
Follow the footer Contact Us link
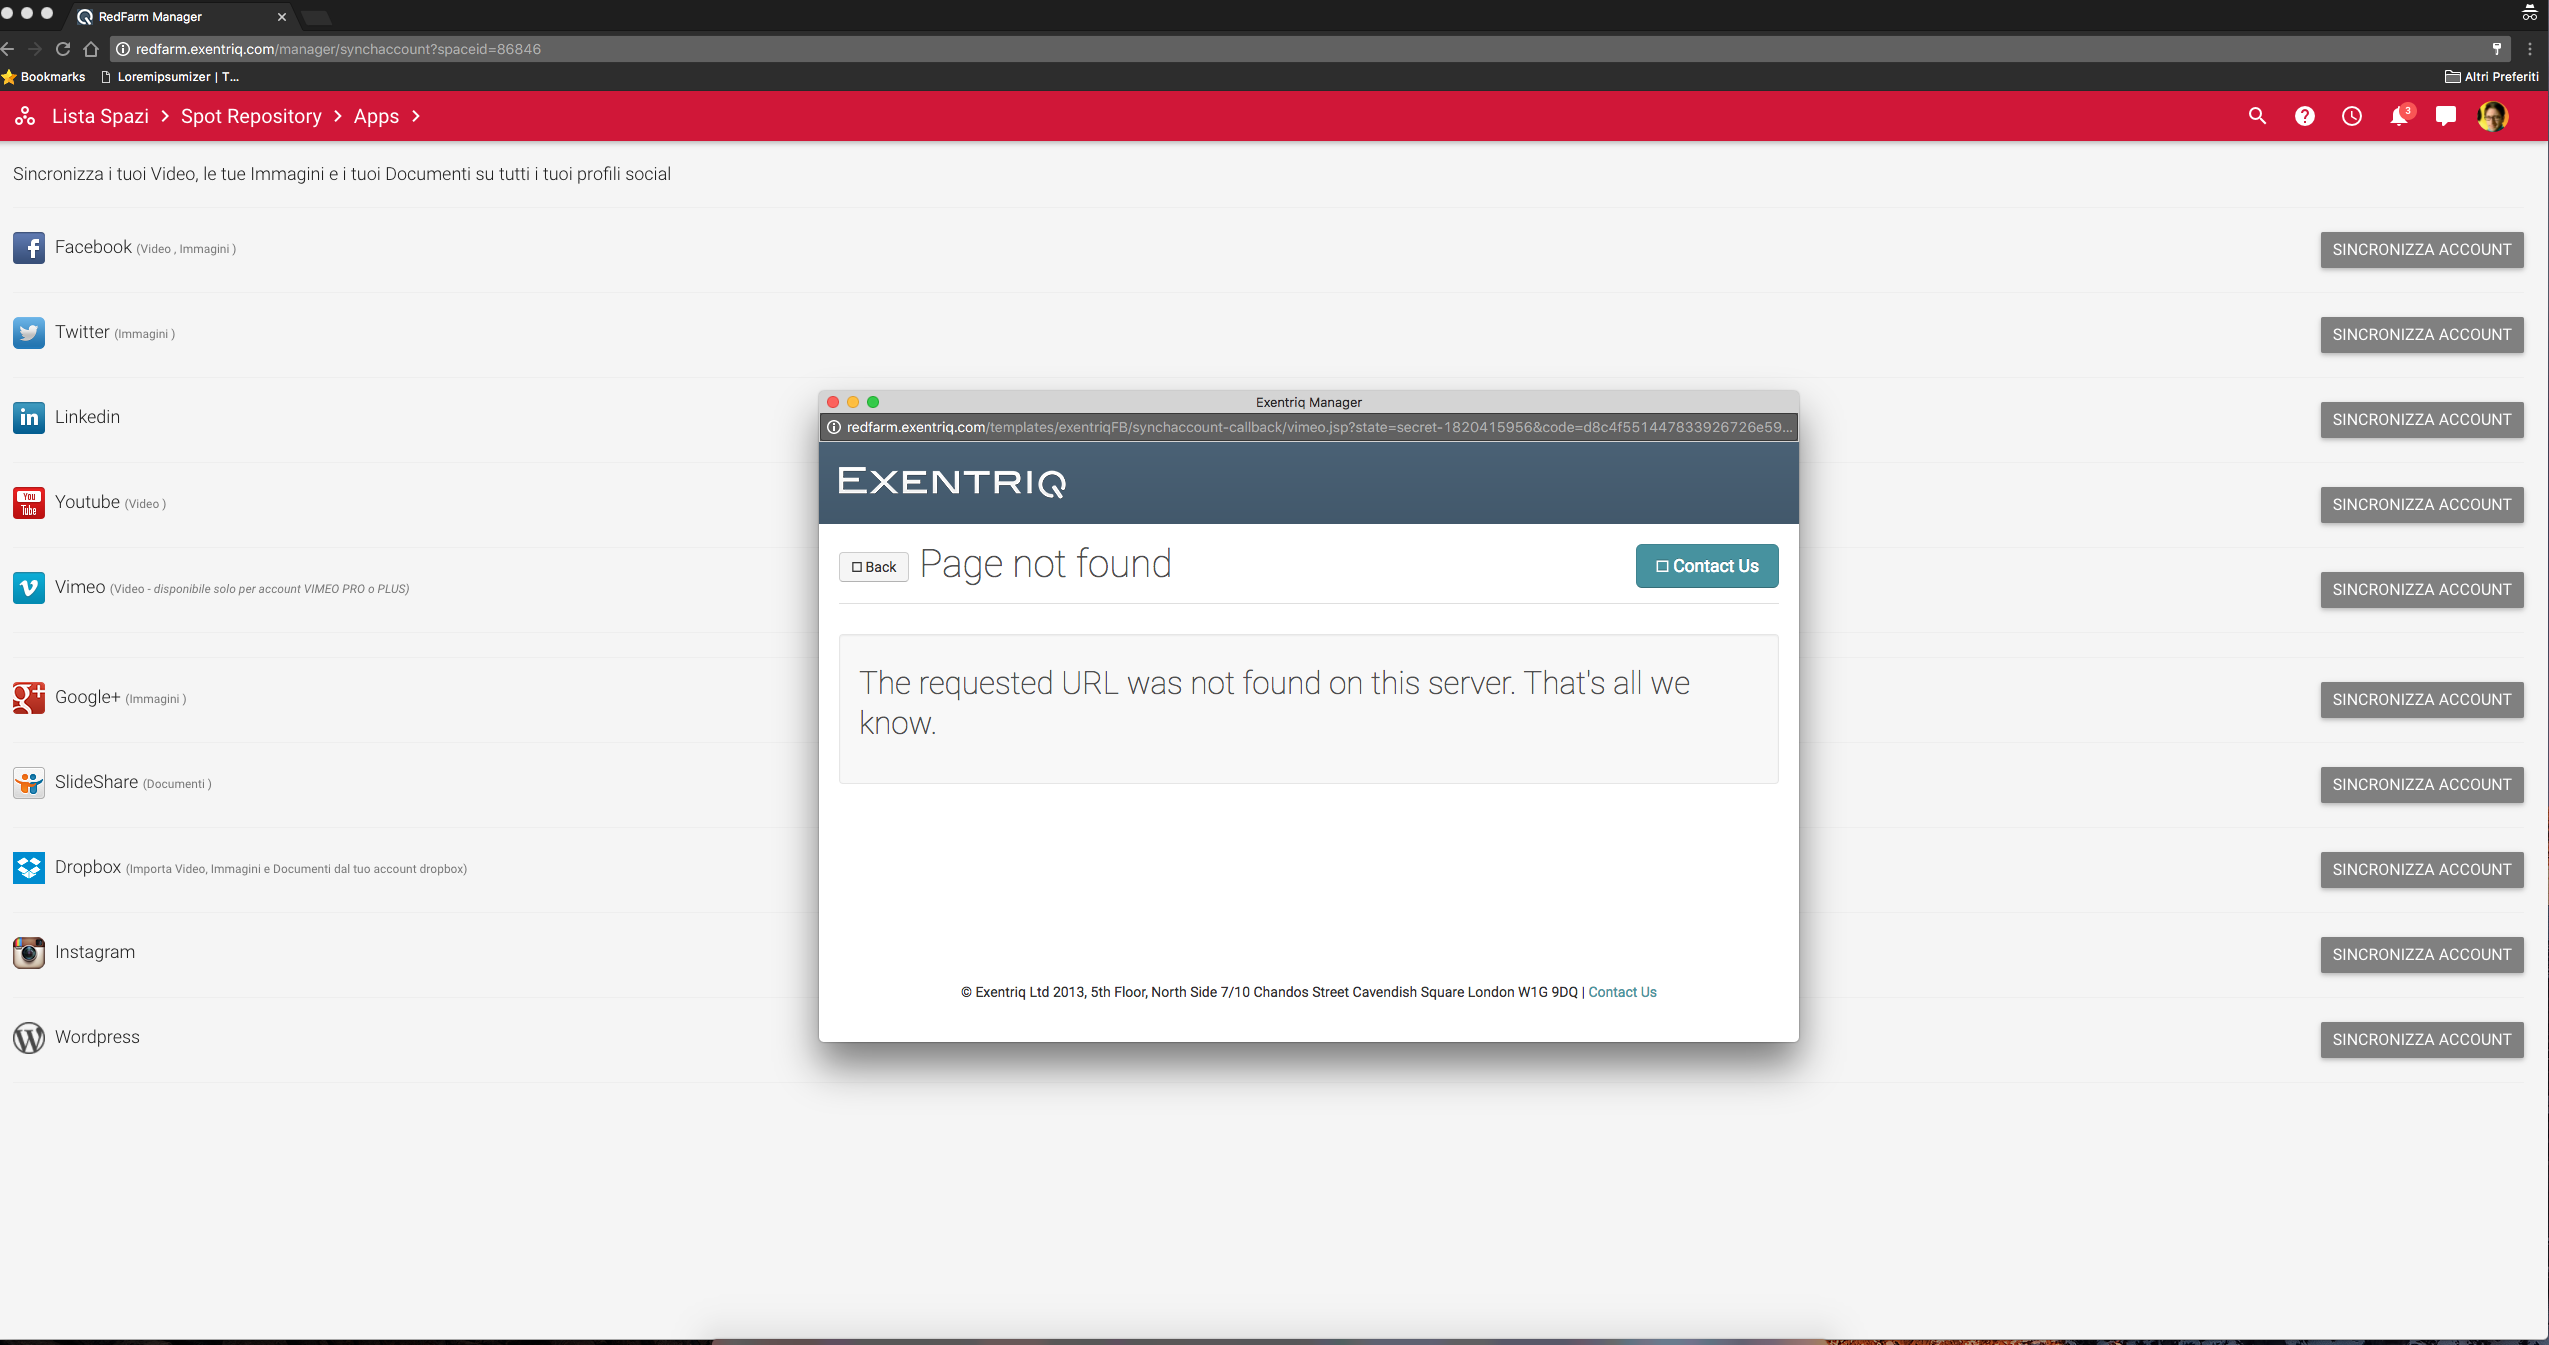click(x=1622, y=992)
